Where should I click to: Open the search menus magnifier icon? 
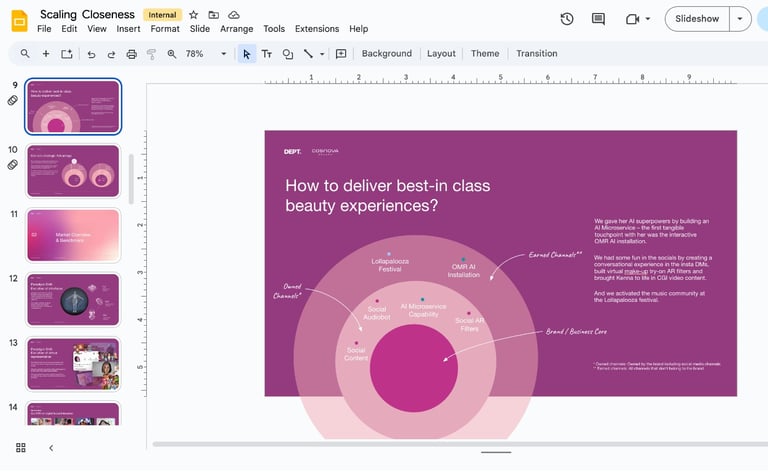(24, 53)
